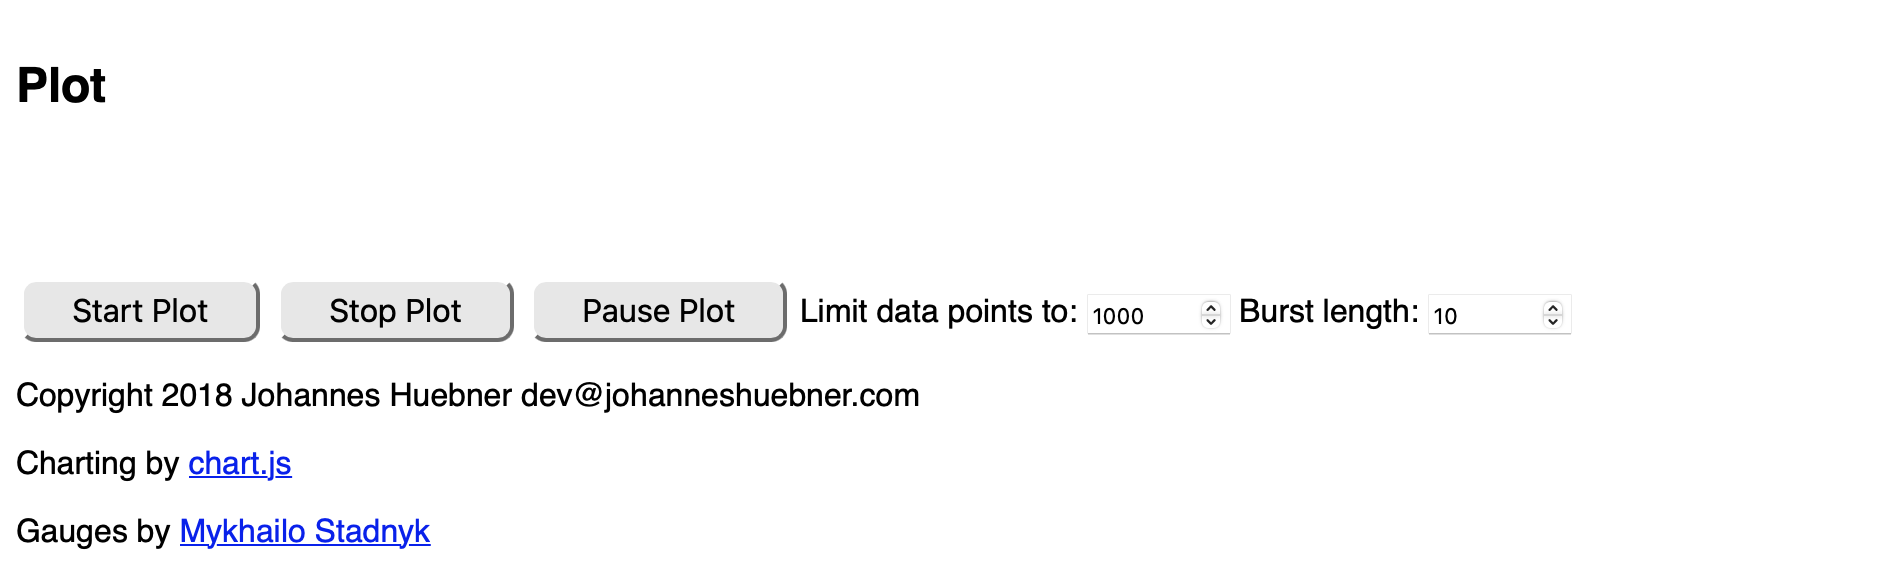1894x582 pixels.
Task: Follow the Mykhailo Stadnyk link
Action: pyautogui.click(x=305, y=531)
